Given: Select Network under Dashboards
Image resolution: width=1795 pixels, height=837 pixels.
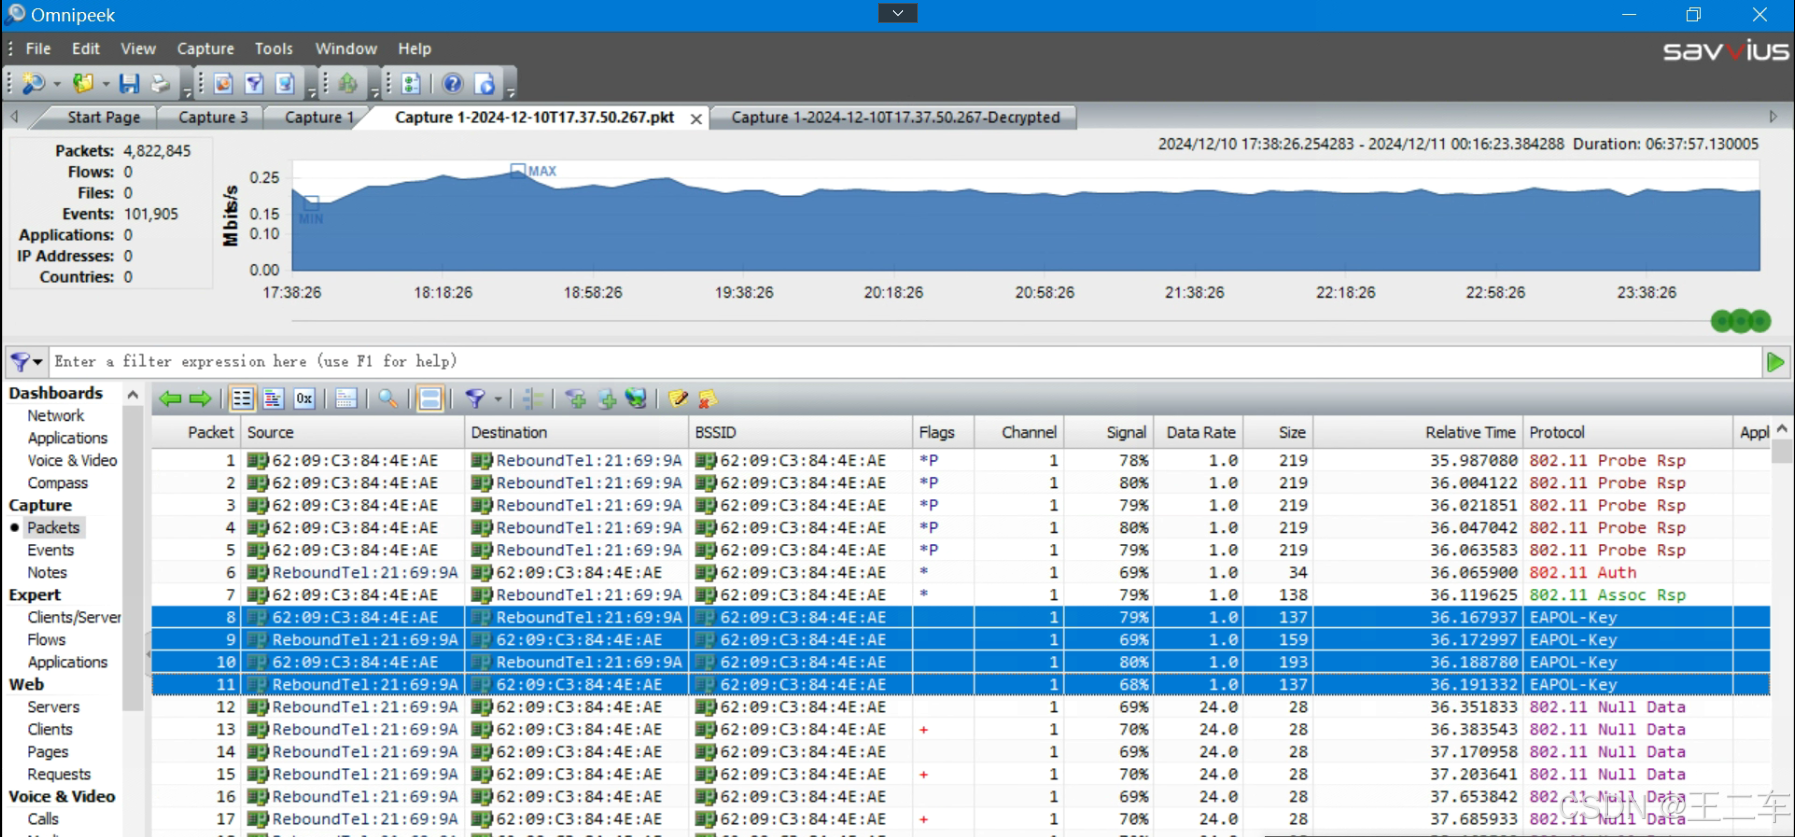Looking at the screenshot, I should [56, 415].
